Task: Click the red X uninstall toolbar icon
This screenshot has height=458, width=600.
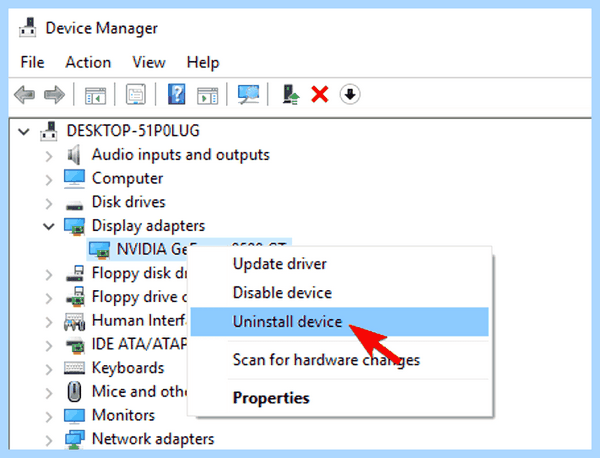Action: click(x=320, y=94)
